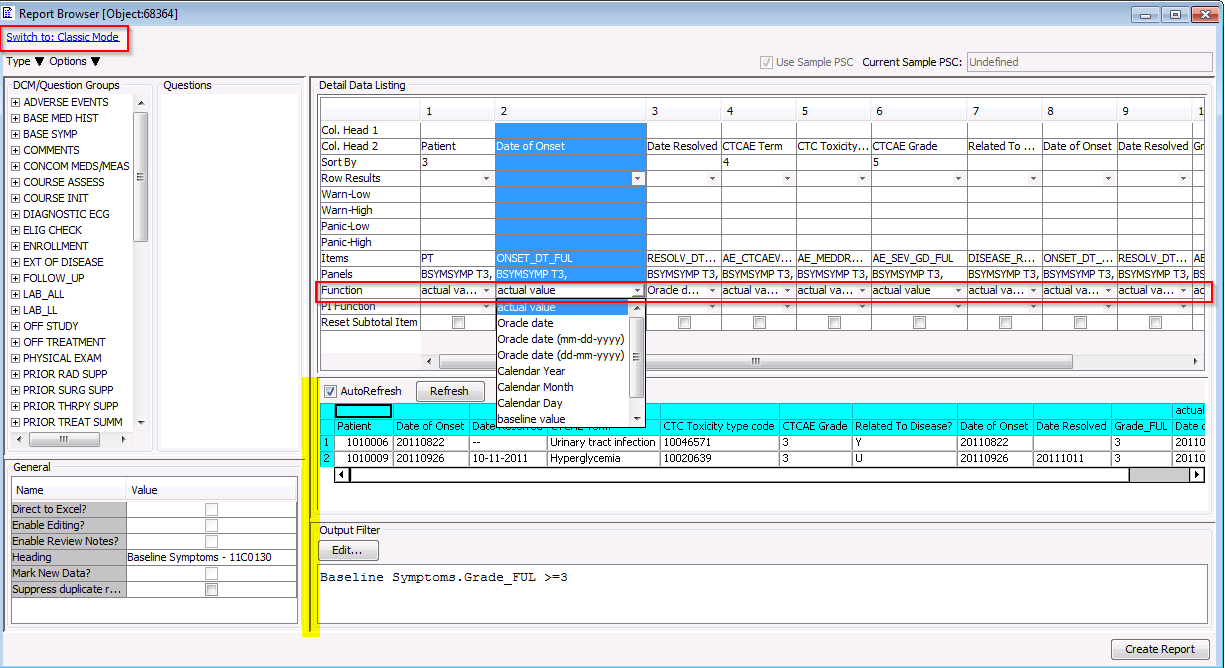
Task: Expand the ADVERSE EVENTS group
Action: pos(16,102)
